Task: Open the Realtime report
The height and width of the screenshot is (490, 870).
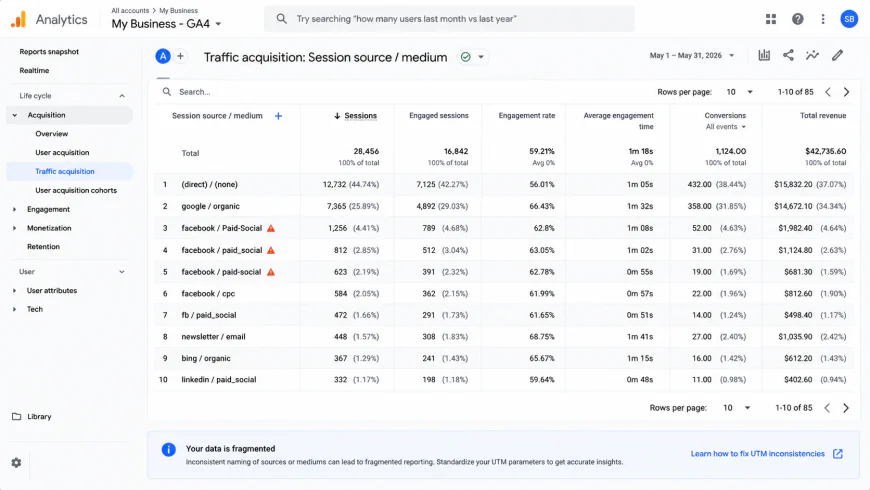Action: coord(34,70)
